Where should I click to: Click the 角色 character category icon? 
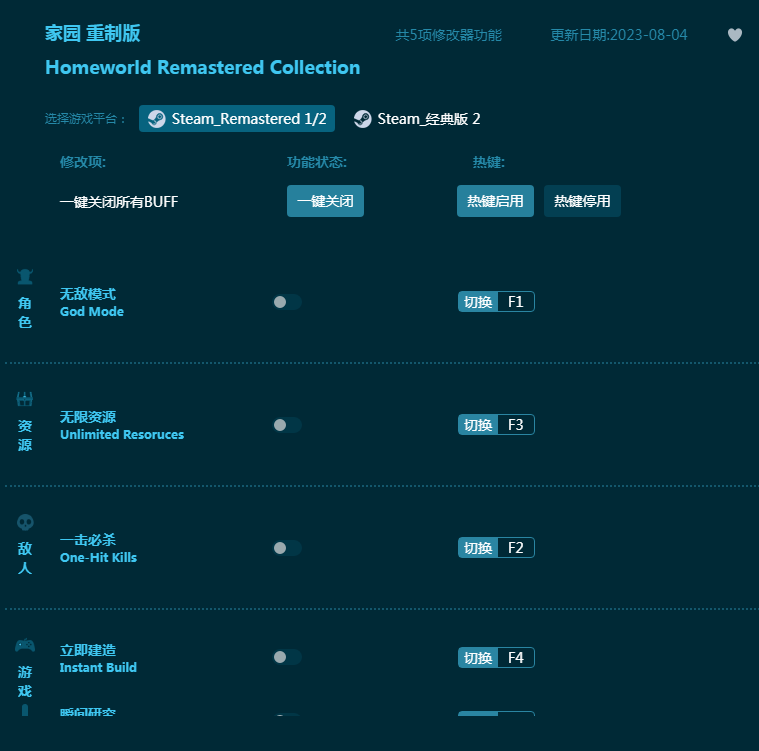click(25, 277)
